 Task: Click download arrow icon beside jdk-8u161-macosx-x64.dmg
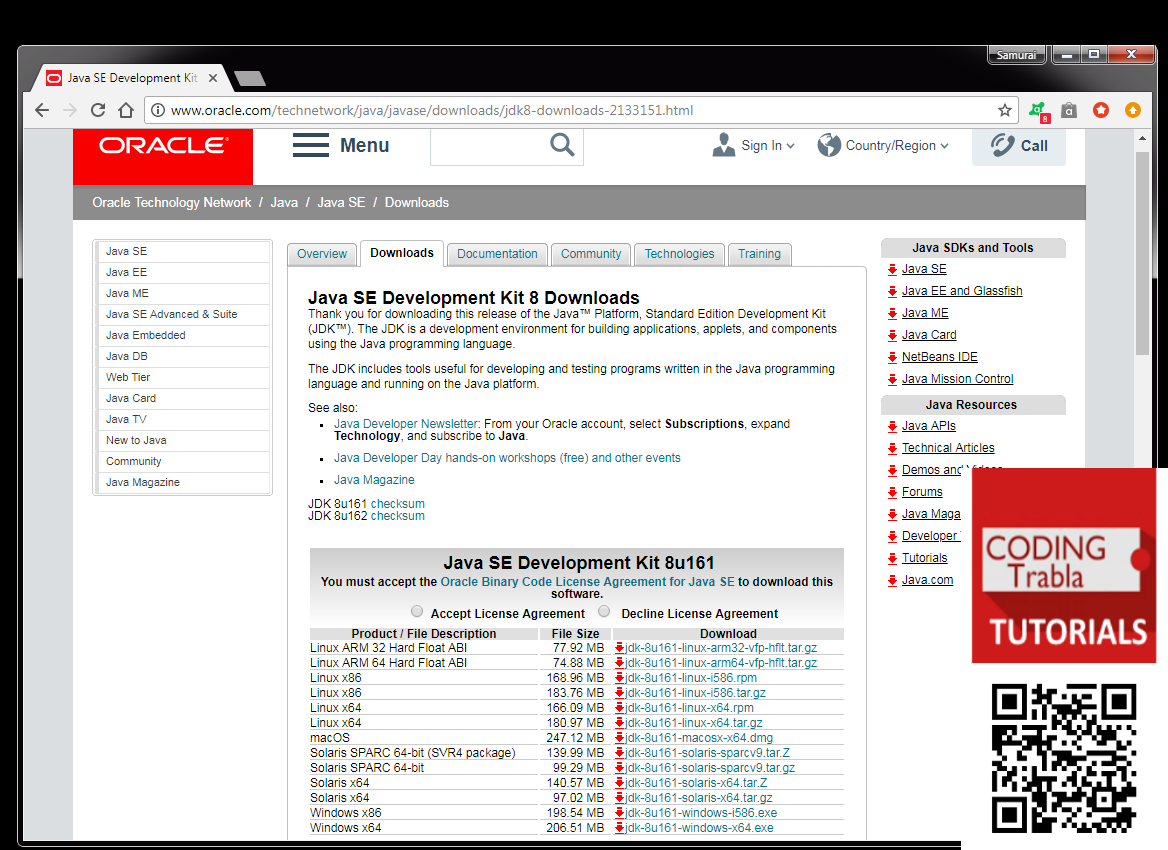point(619,738)
